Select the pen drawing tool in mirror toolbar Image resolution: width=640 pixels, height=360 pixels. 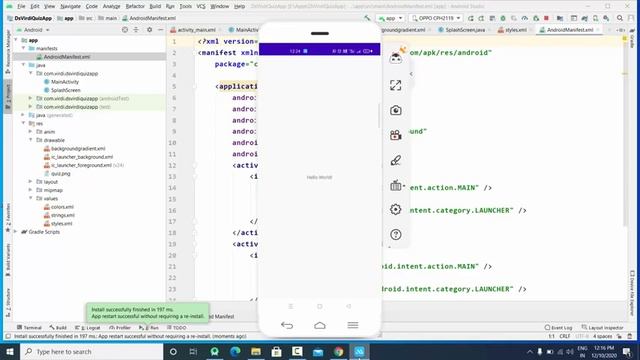396,160
